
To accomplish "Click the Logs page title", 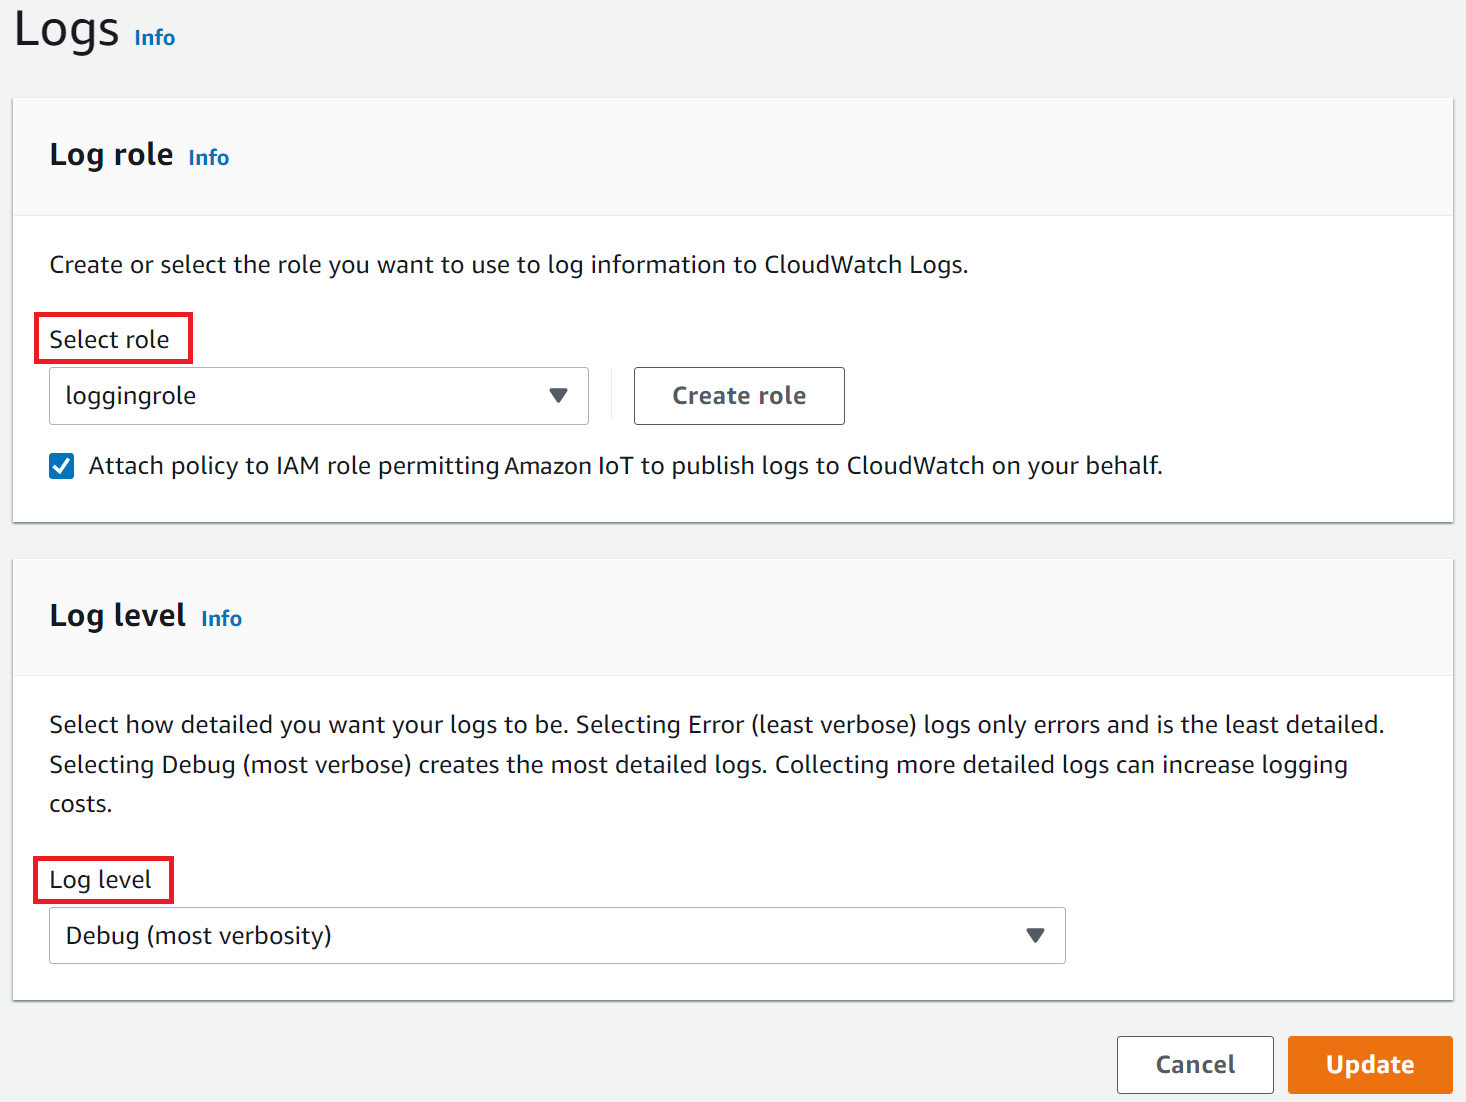I will click(66, 30).
